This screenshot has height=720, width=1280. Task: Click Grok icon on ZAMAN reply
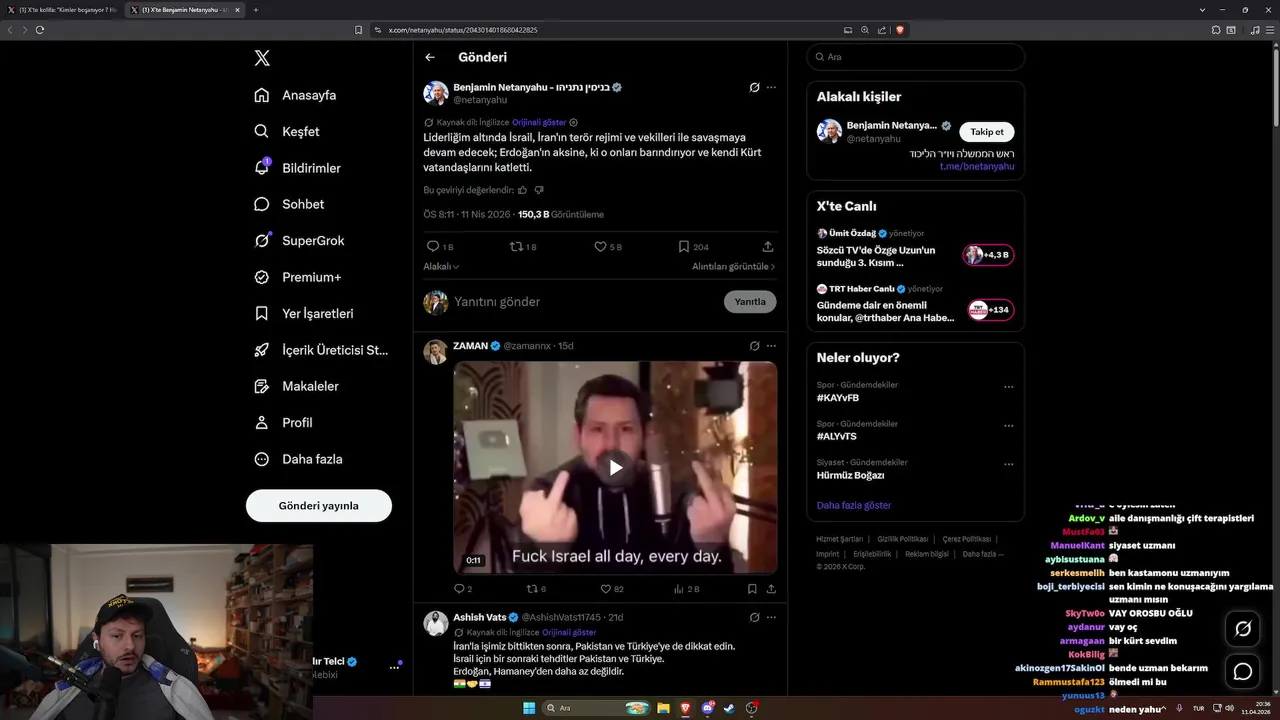[x=755, y=345]
